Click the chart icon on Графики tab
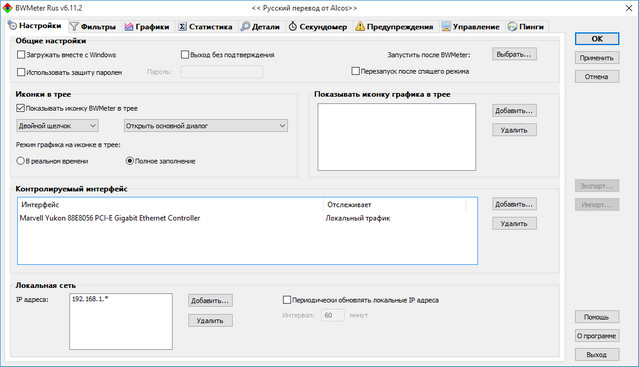The image size is (639, 367). pyautogui.click(x=129, y=26)
